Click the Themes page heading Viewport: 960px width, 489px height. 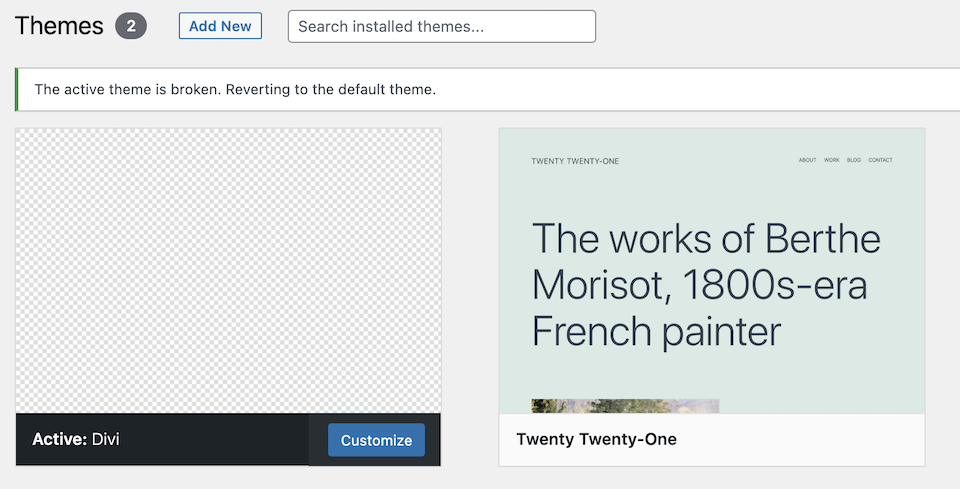pyautogui.click(x=59, y=26)
